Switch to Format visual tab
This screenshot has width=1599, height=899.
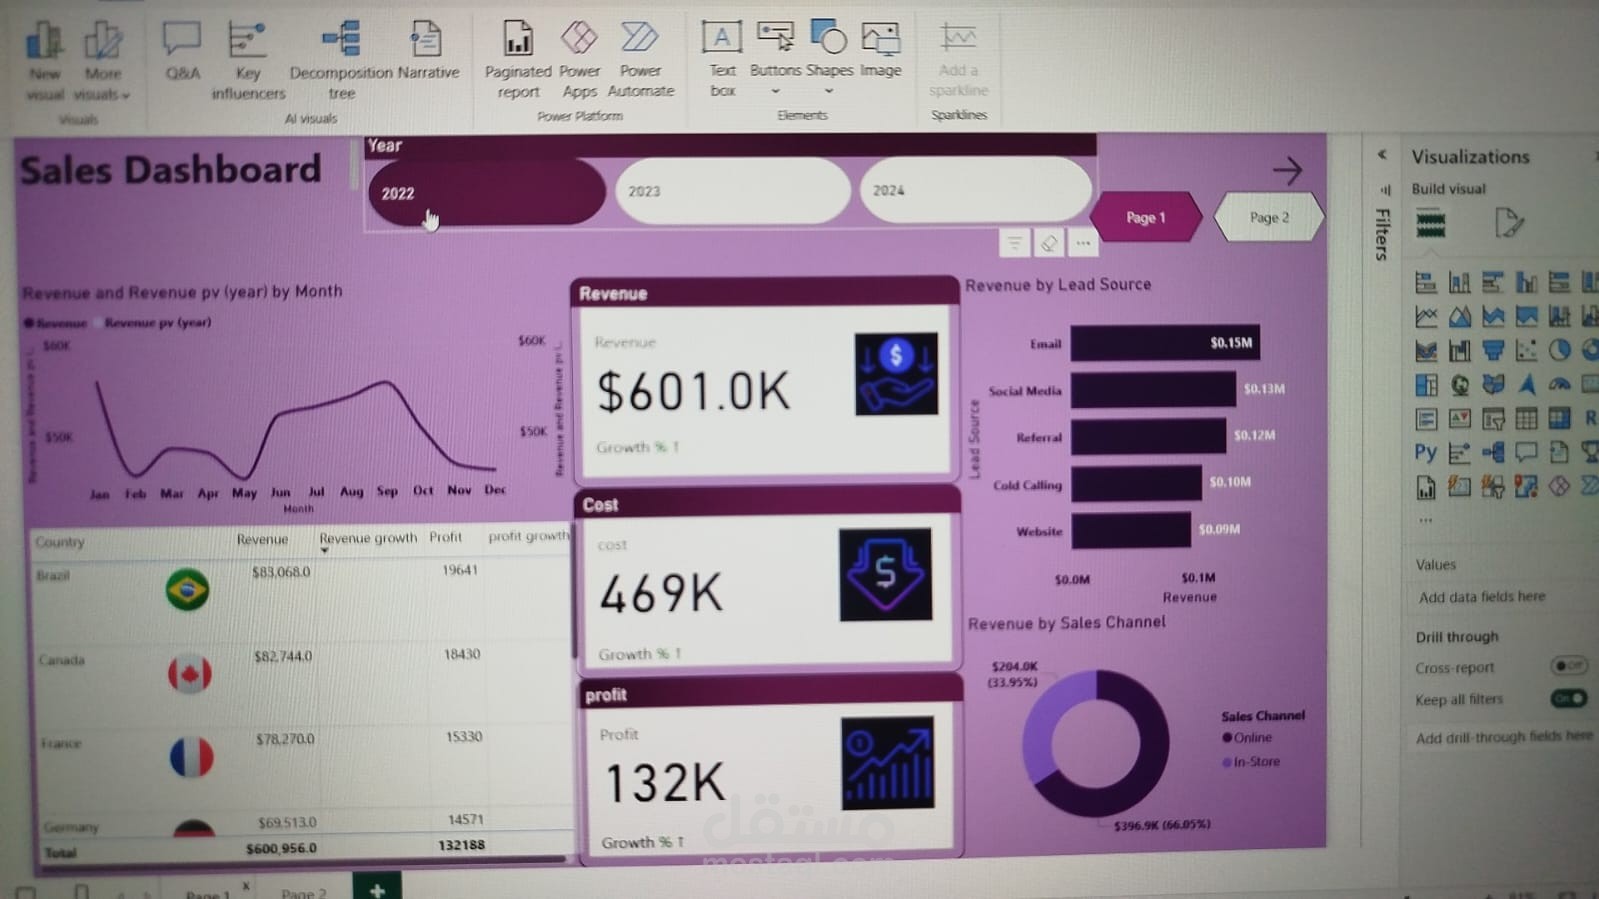(x=1508, y=222)
